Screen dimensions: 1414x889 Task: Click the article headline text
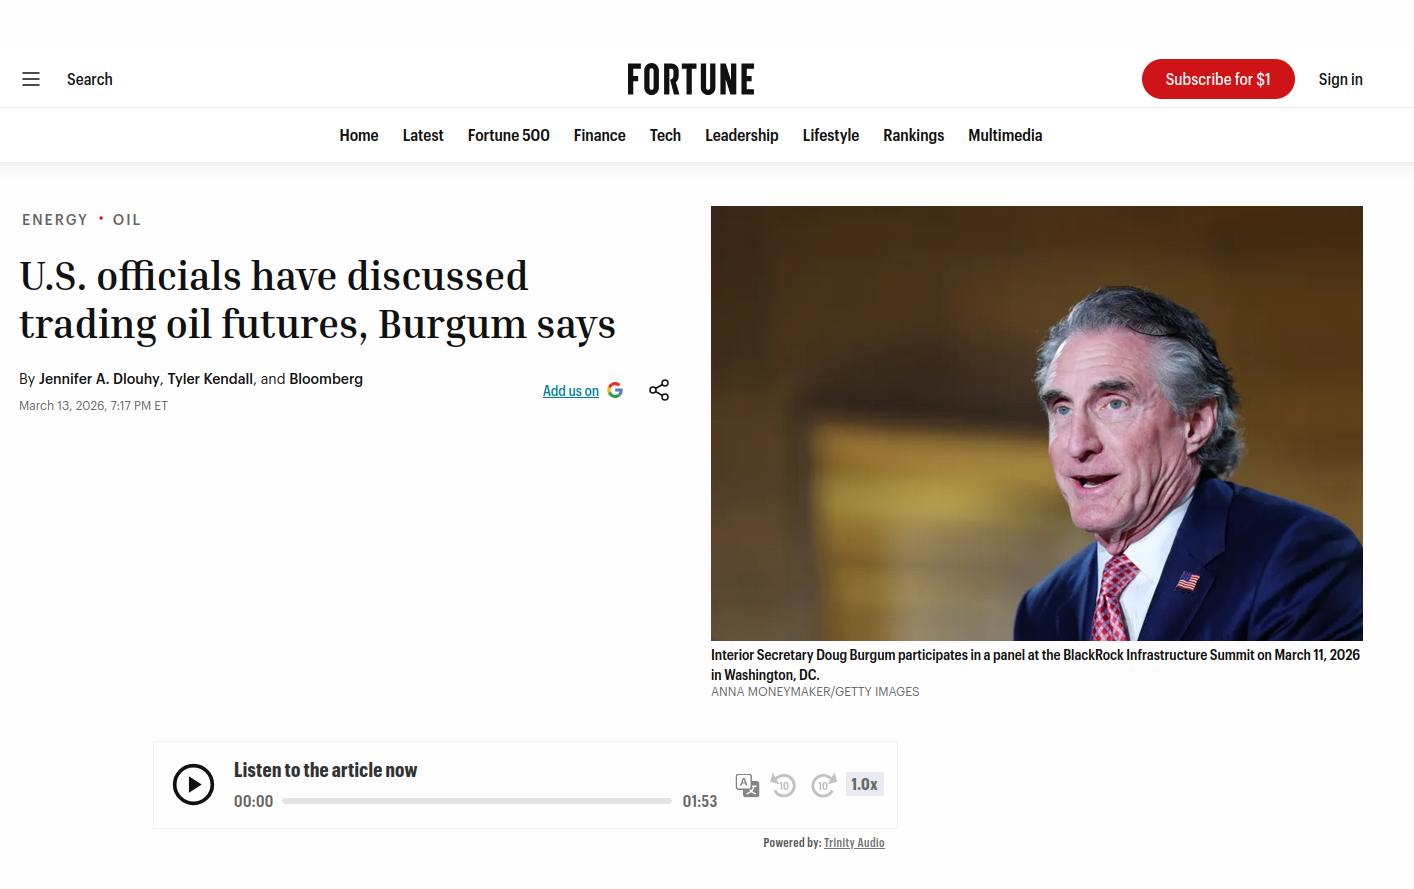coord(317,300)
